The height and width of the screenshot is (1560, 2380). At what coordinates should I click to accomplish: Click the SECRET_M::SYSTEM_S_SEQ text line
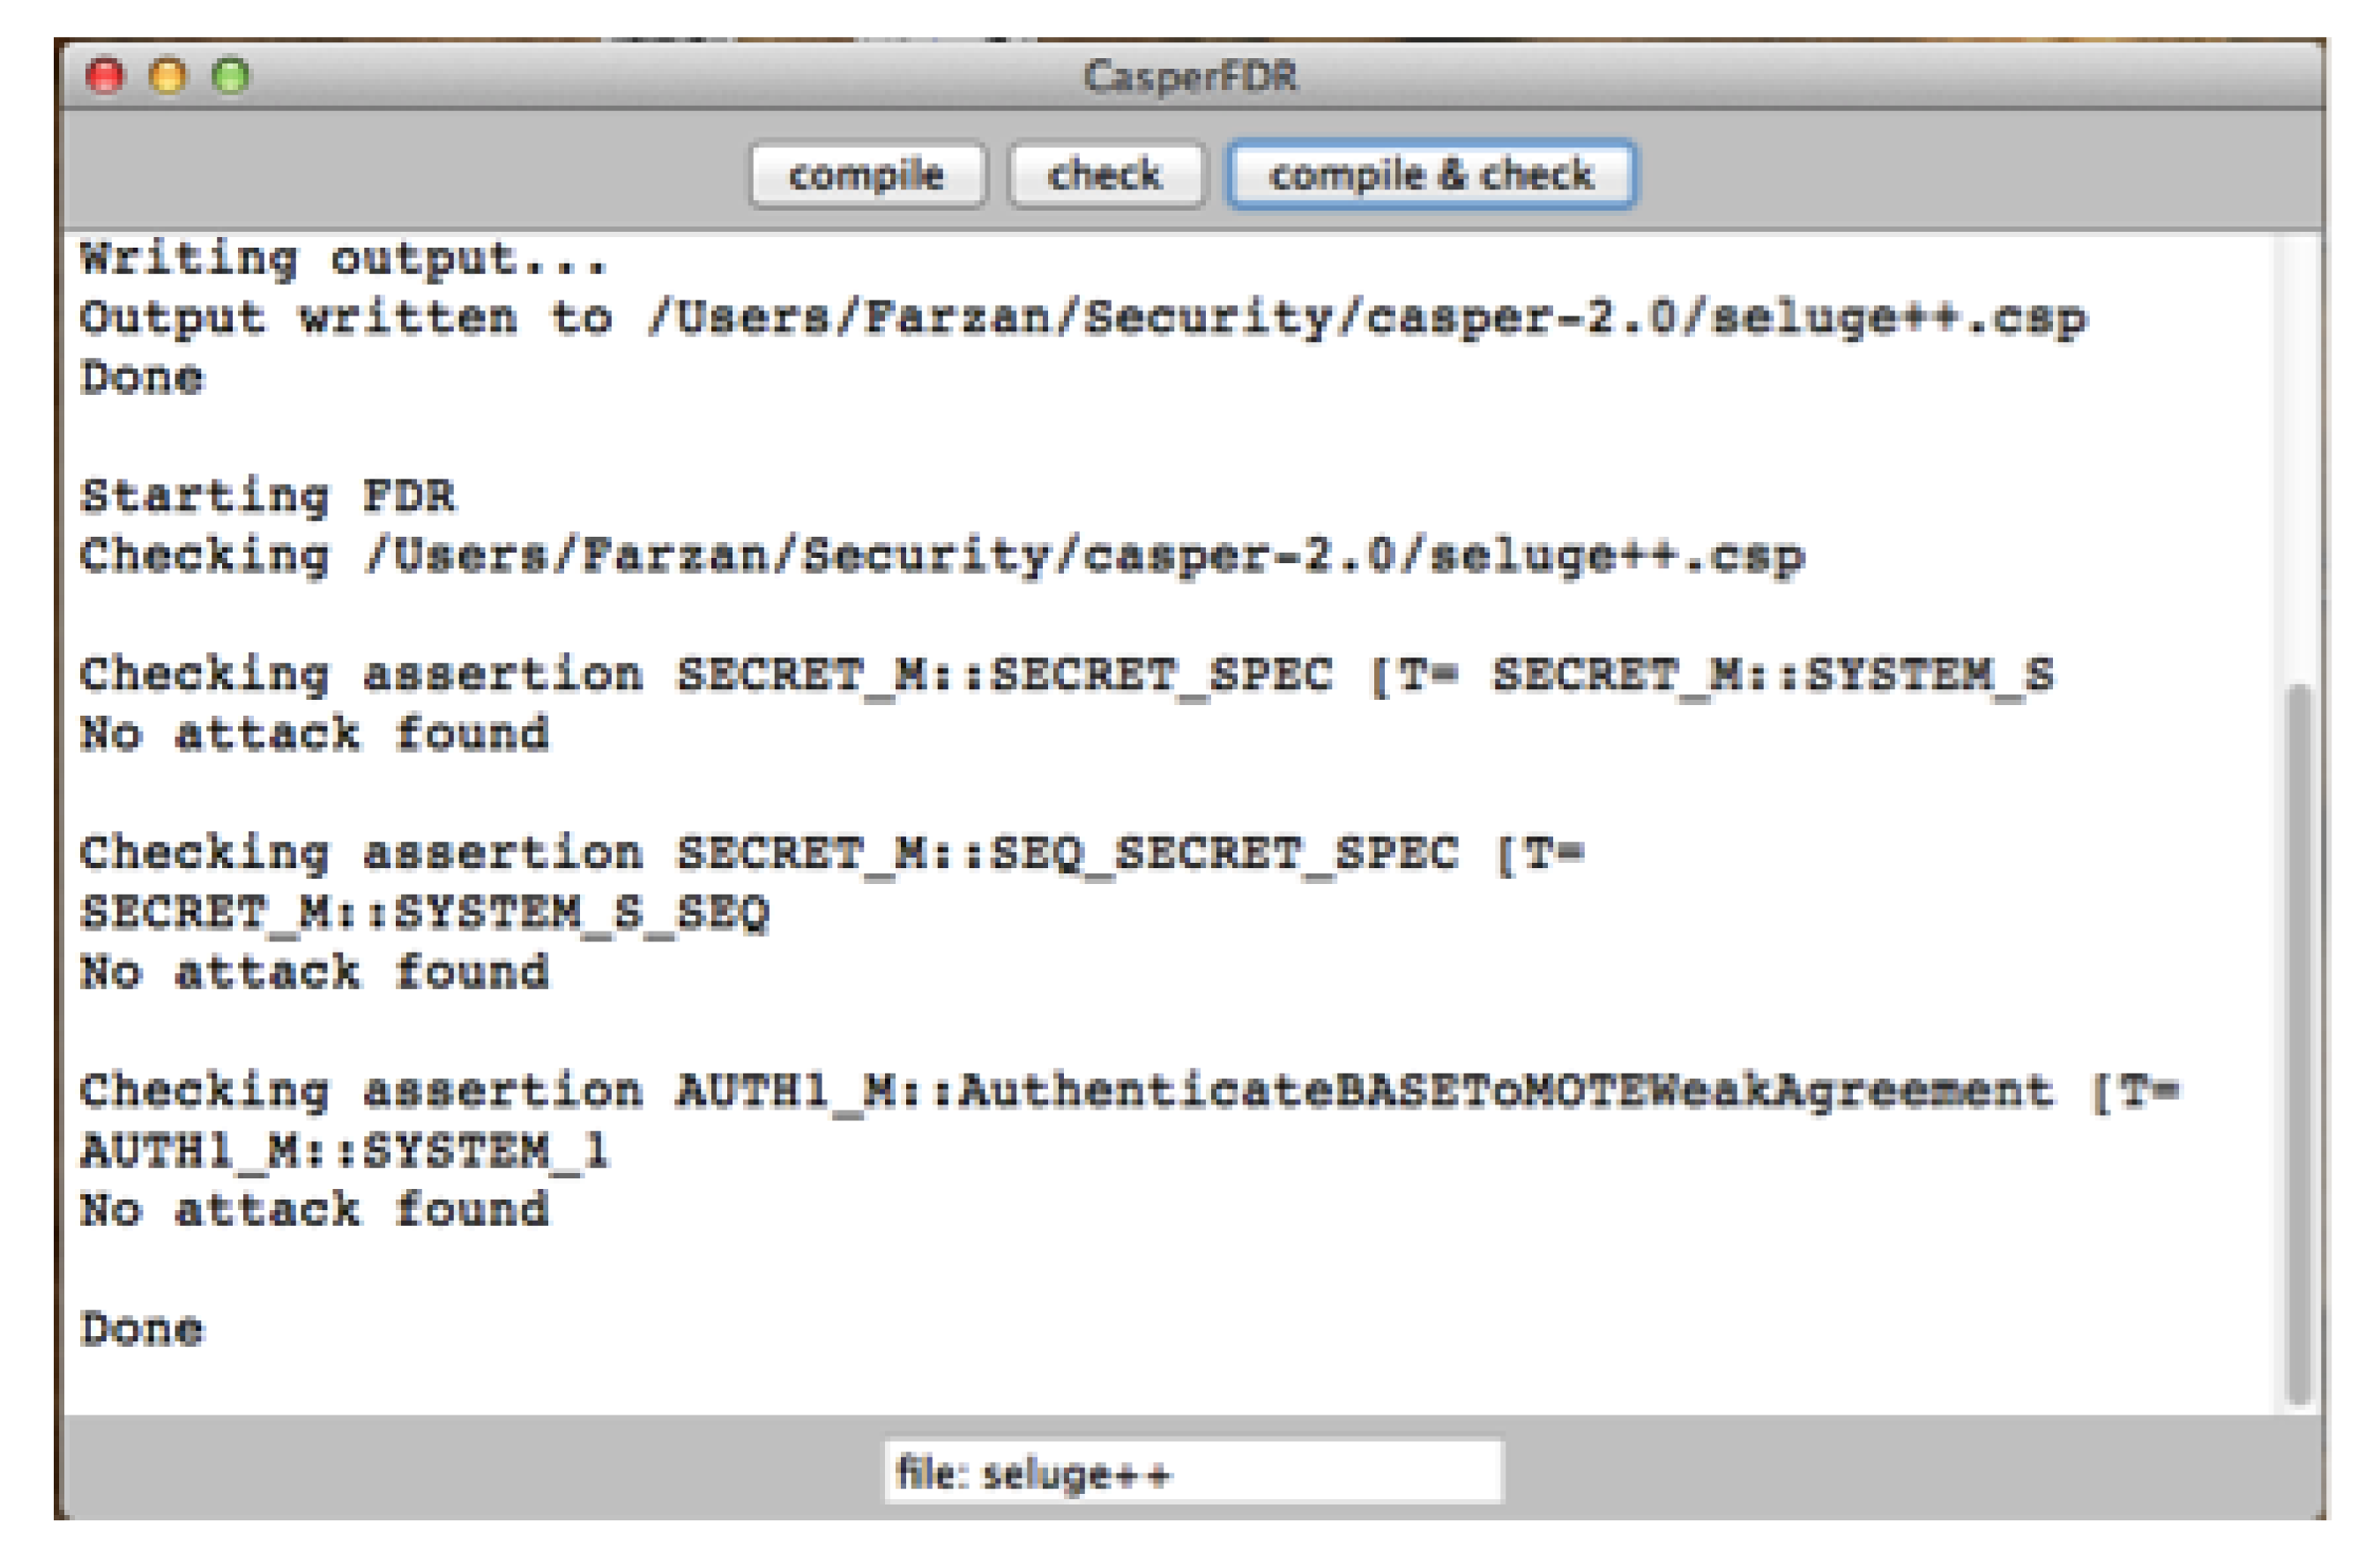[425, 912]
